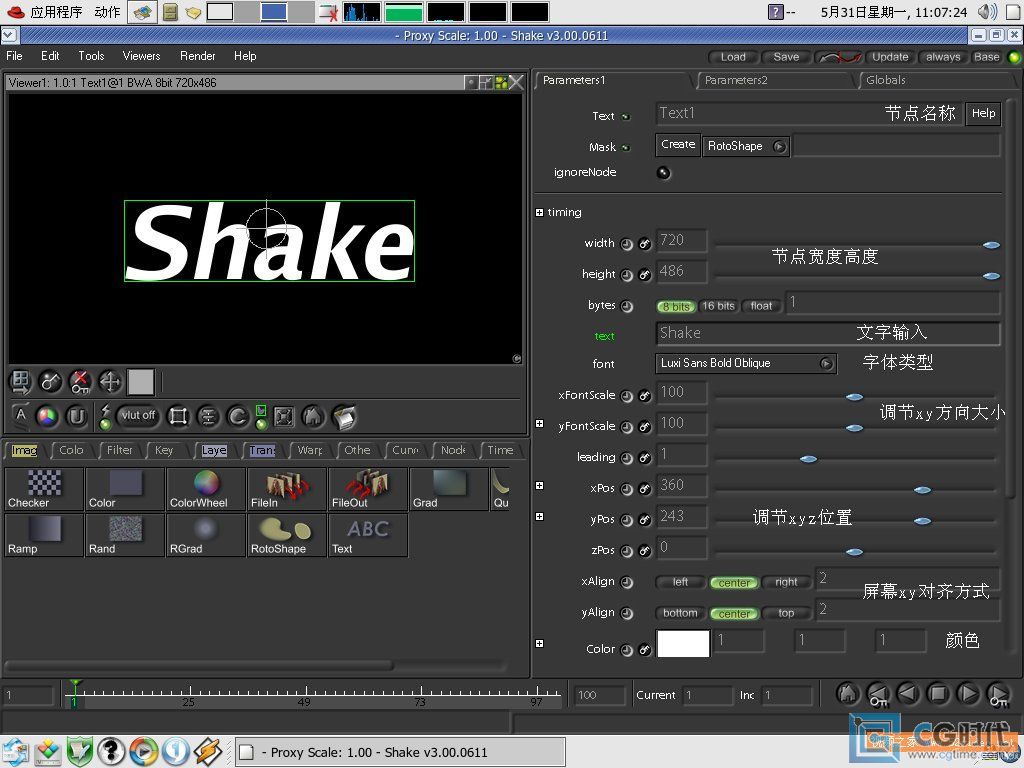This screenshot has height=768, width=1024.
Task: Click the A icon in the viewer toolbar
Action: click(21, 415)
